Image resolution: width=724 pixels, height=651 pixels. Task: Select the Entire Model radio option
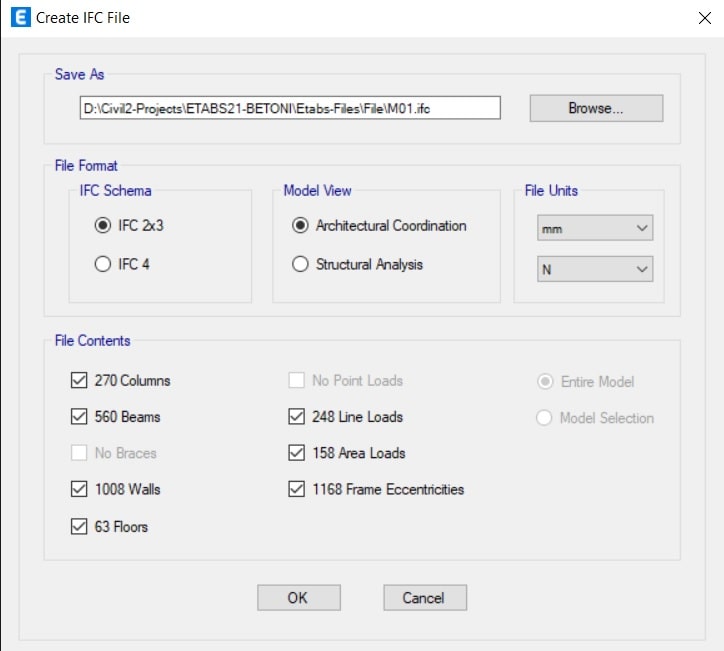point(545,381)
